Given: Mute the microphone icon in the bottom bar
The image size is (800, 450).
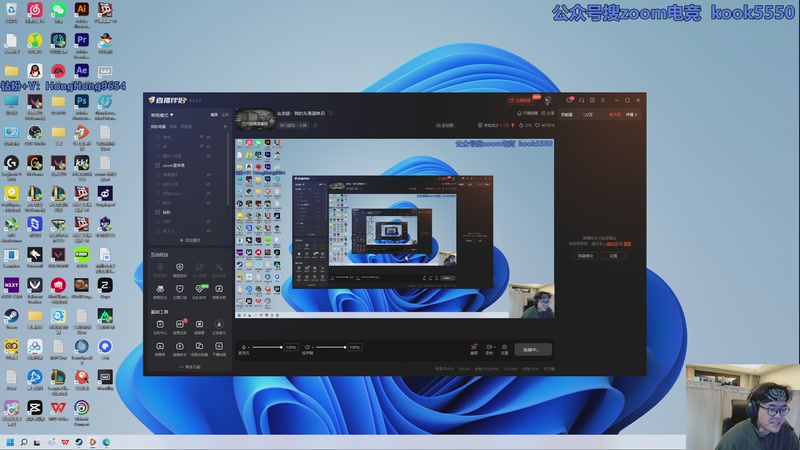Looking at the screenshot, I should tap(245, 347).
